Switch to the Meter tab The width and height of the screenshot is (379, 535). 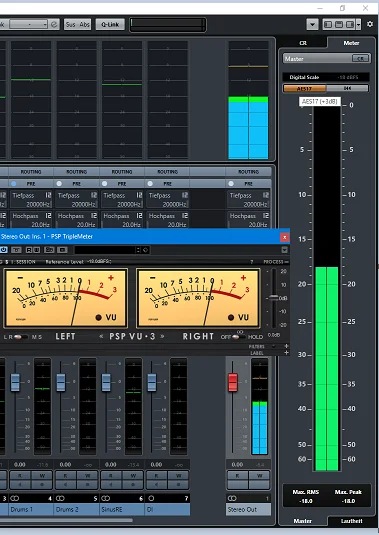pyautogui.click(x=351, y=43)
